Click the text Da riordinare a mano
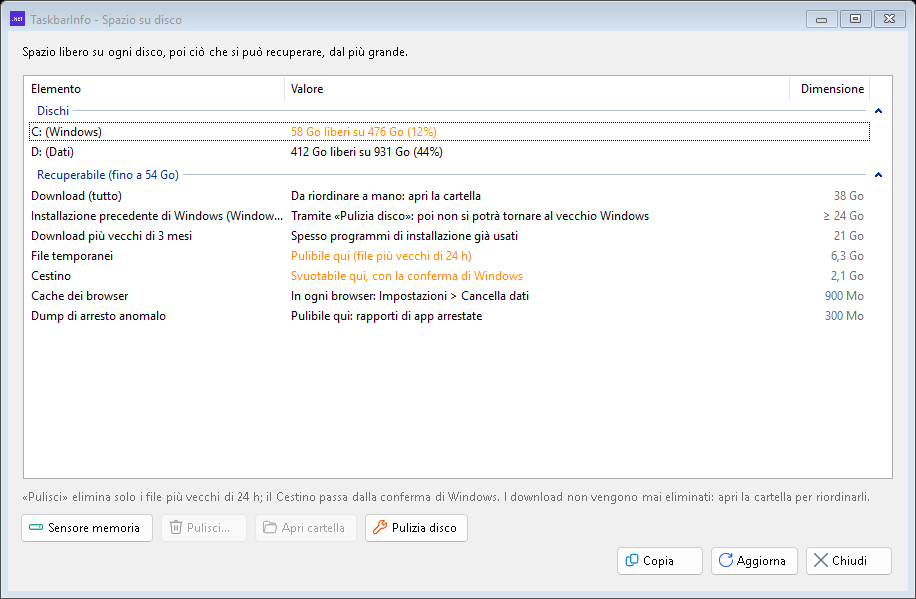Image resolution: width=916 pixels, height=599 pixels. tap(386, 196)
